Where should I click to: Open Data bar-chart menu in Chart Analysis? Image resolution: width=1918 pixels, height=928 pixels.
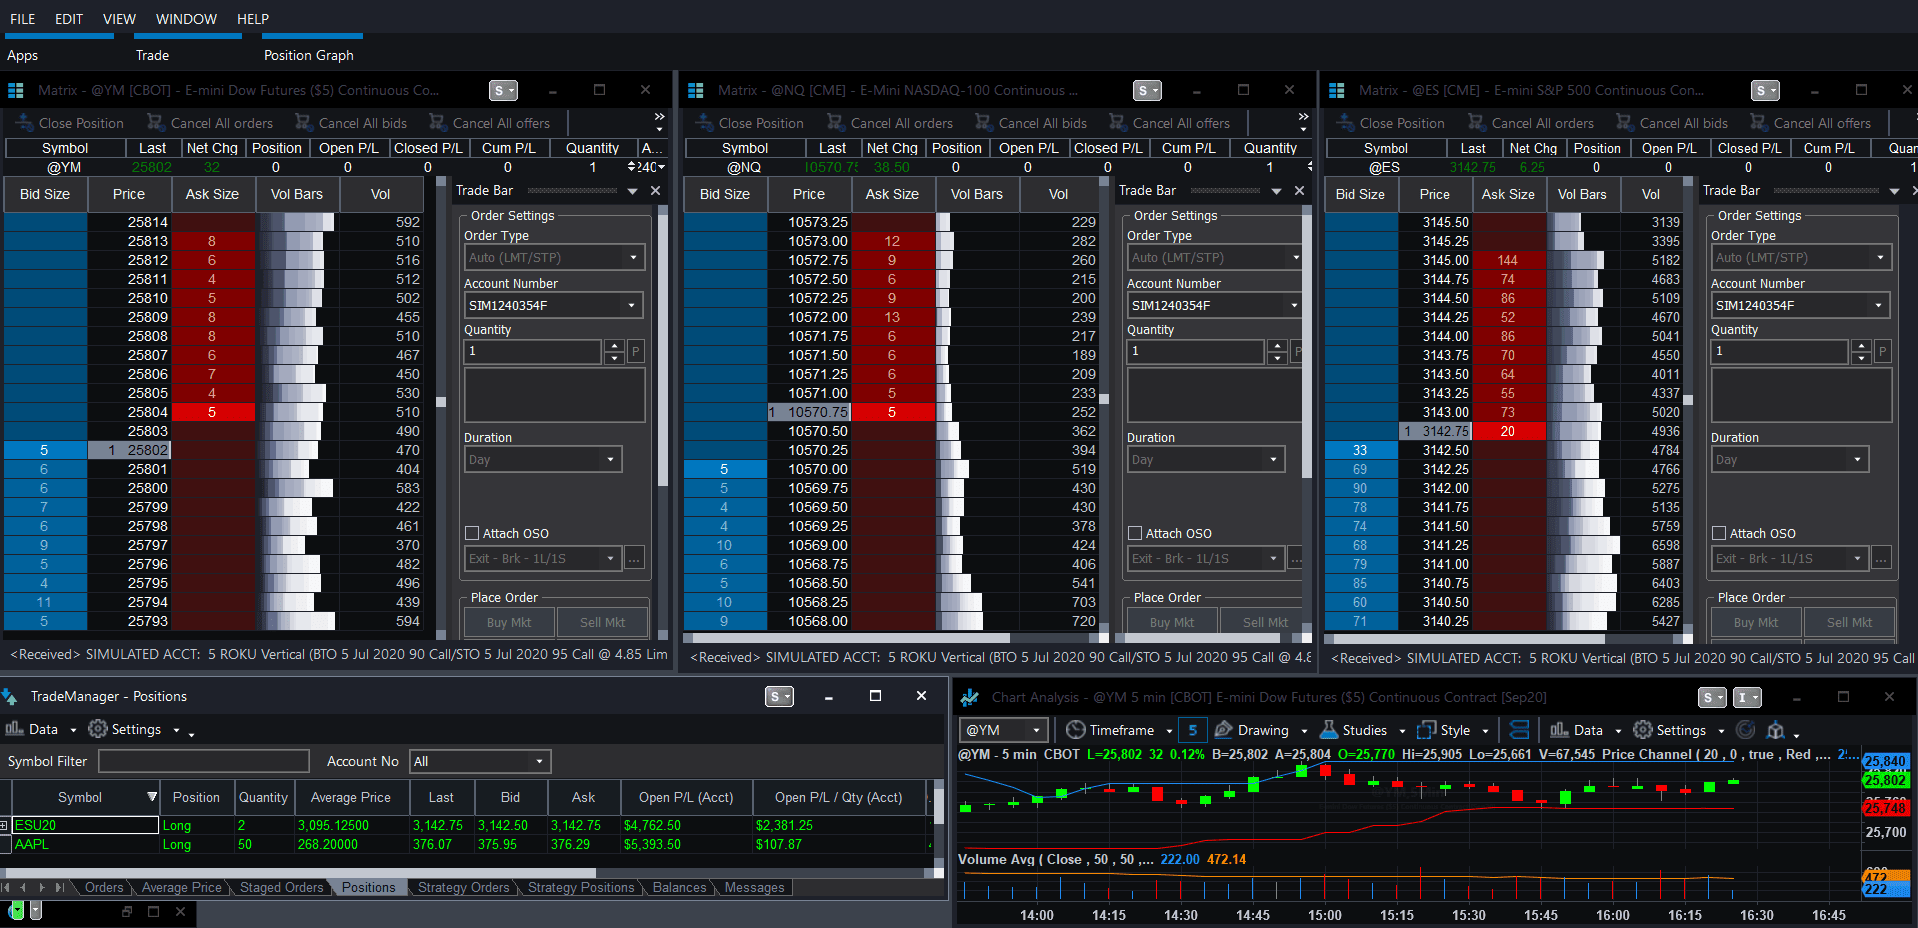tap(1559, 730)
